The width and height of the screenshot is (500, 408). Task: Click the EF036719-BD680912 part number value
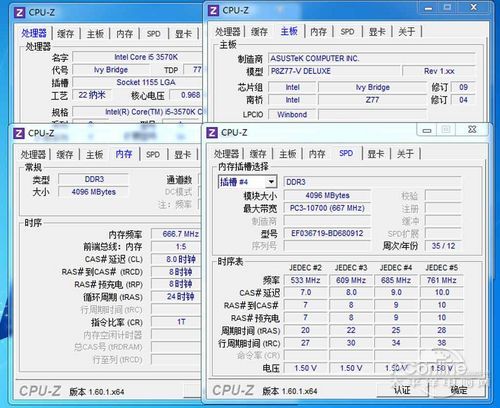(x=327, y=233)
